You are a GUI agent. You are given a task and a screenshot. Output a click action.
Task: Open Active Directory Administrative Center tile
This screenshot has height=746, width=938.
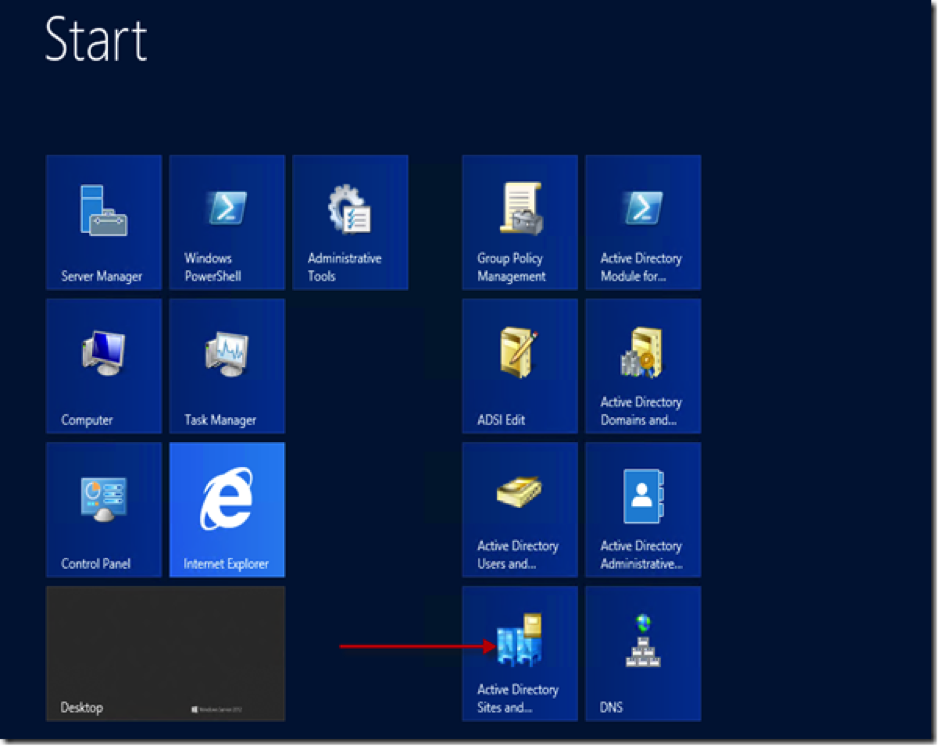pyautogui.click(x=643, y=510)
